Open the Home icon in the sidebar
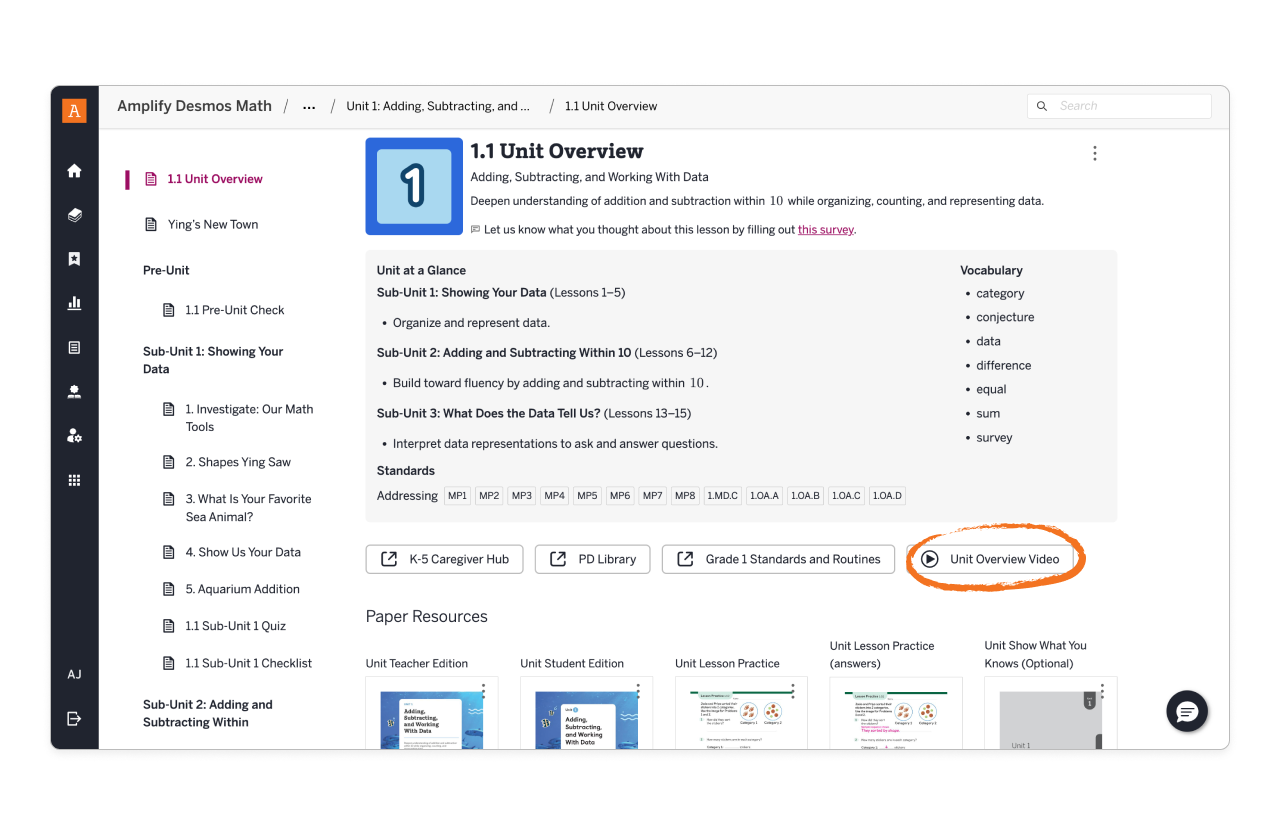This screenshot has height=836, width=1280. [x=74, y=171]
